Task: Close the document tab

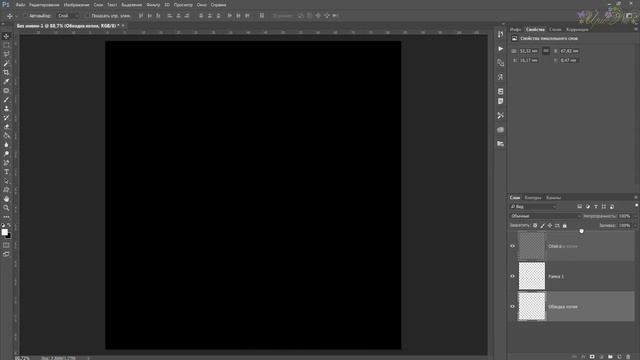Action: [x=123, y=26]
